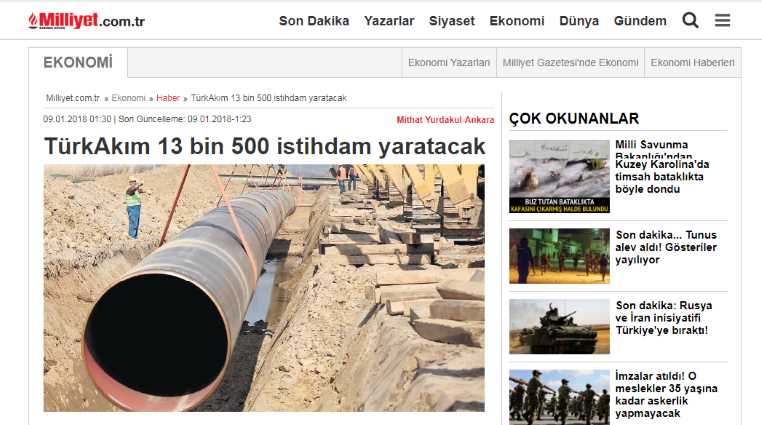This screenshot has width=762, height=425.
Task: Open the search magnifier icon
Action: point(690,20)
